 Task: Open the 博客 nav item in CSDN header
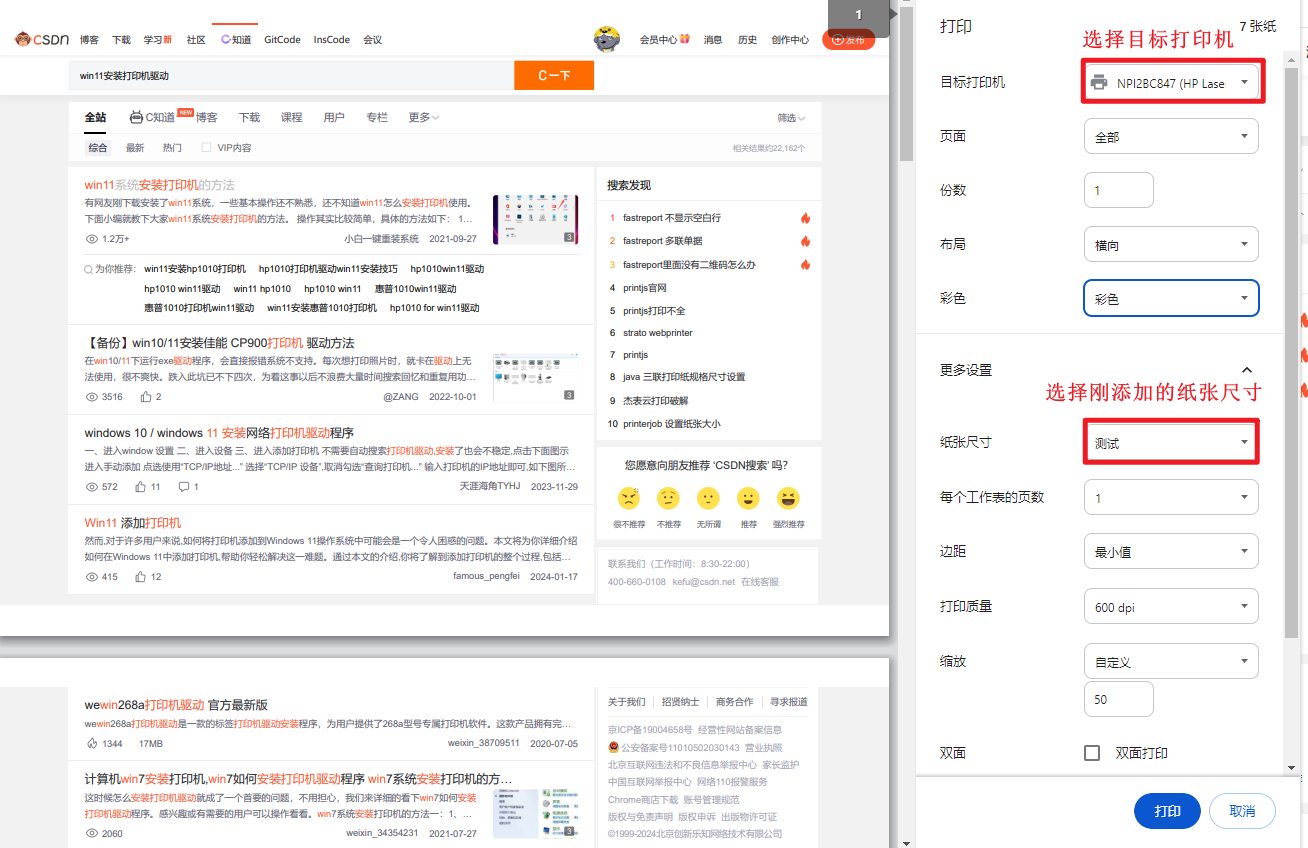(89, 40)
